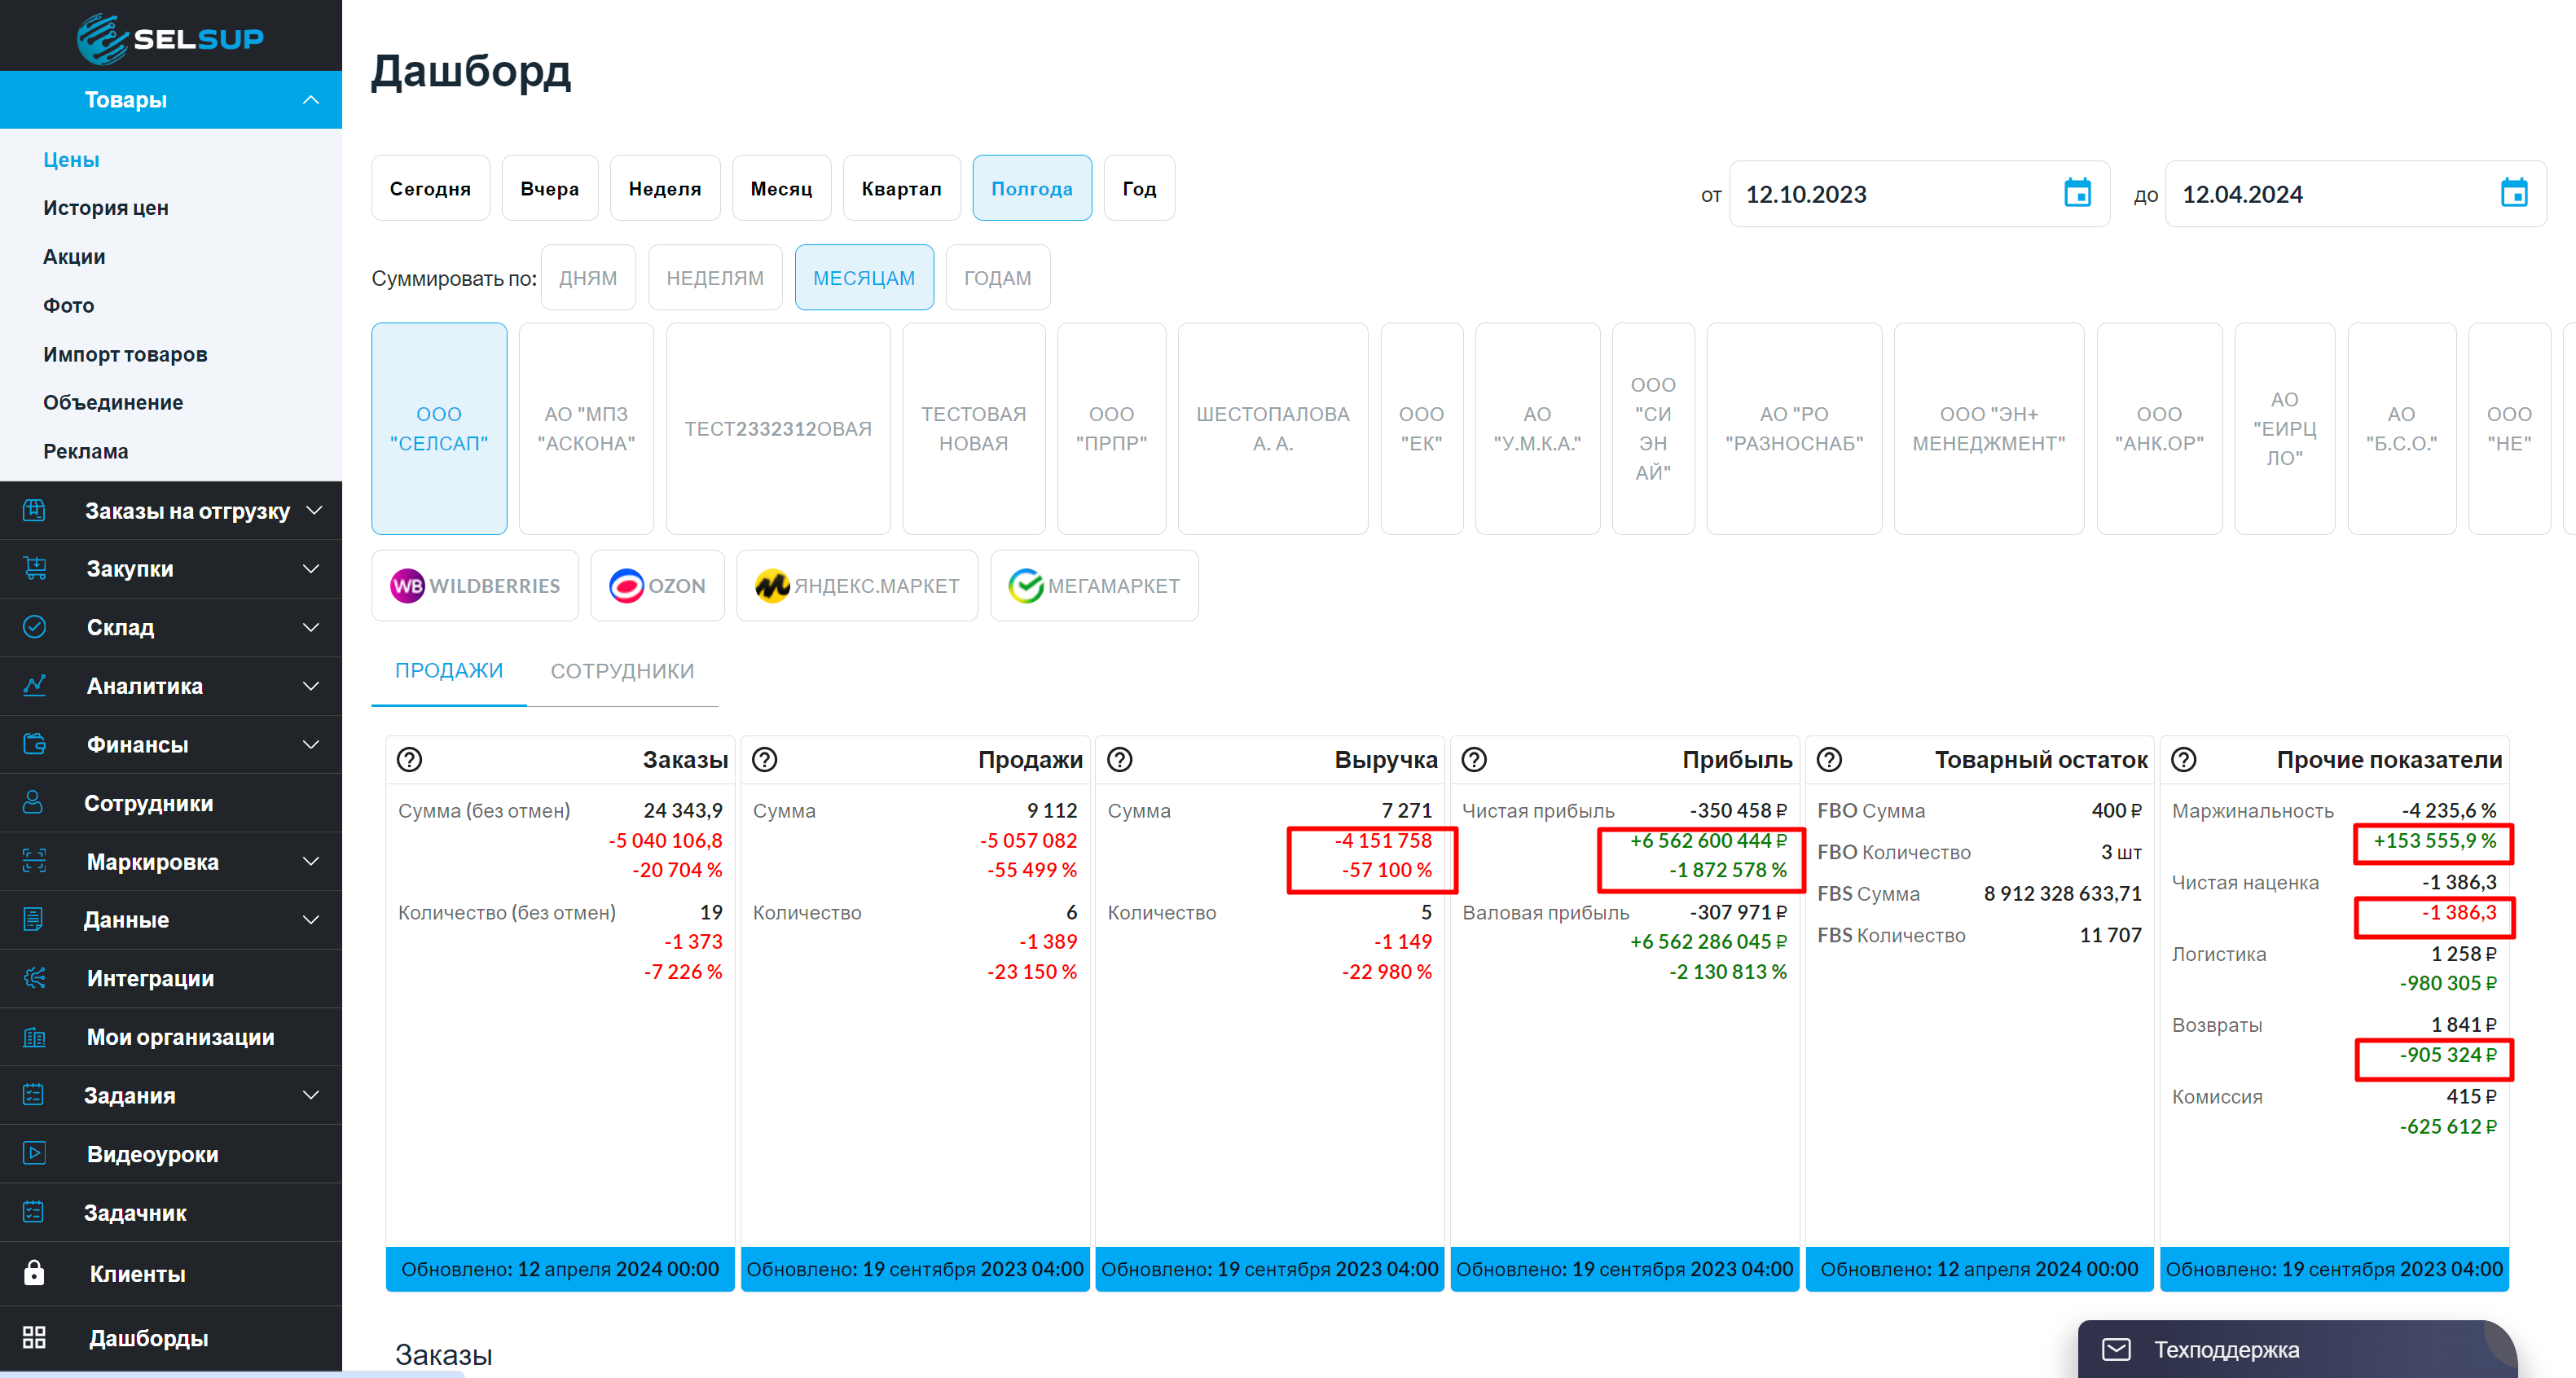
Task: Click the Аналитика chart icon
Action: pos(34,685)
